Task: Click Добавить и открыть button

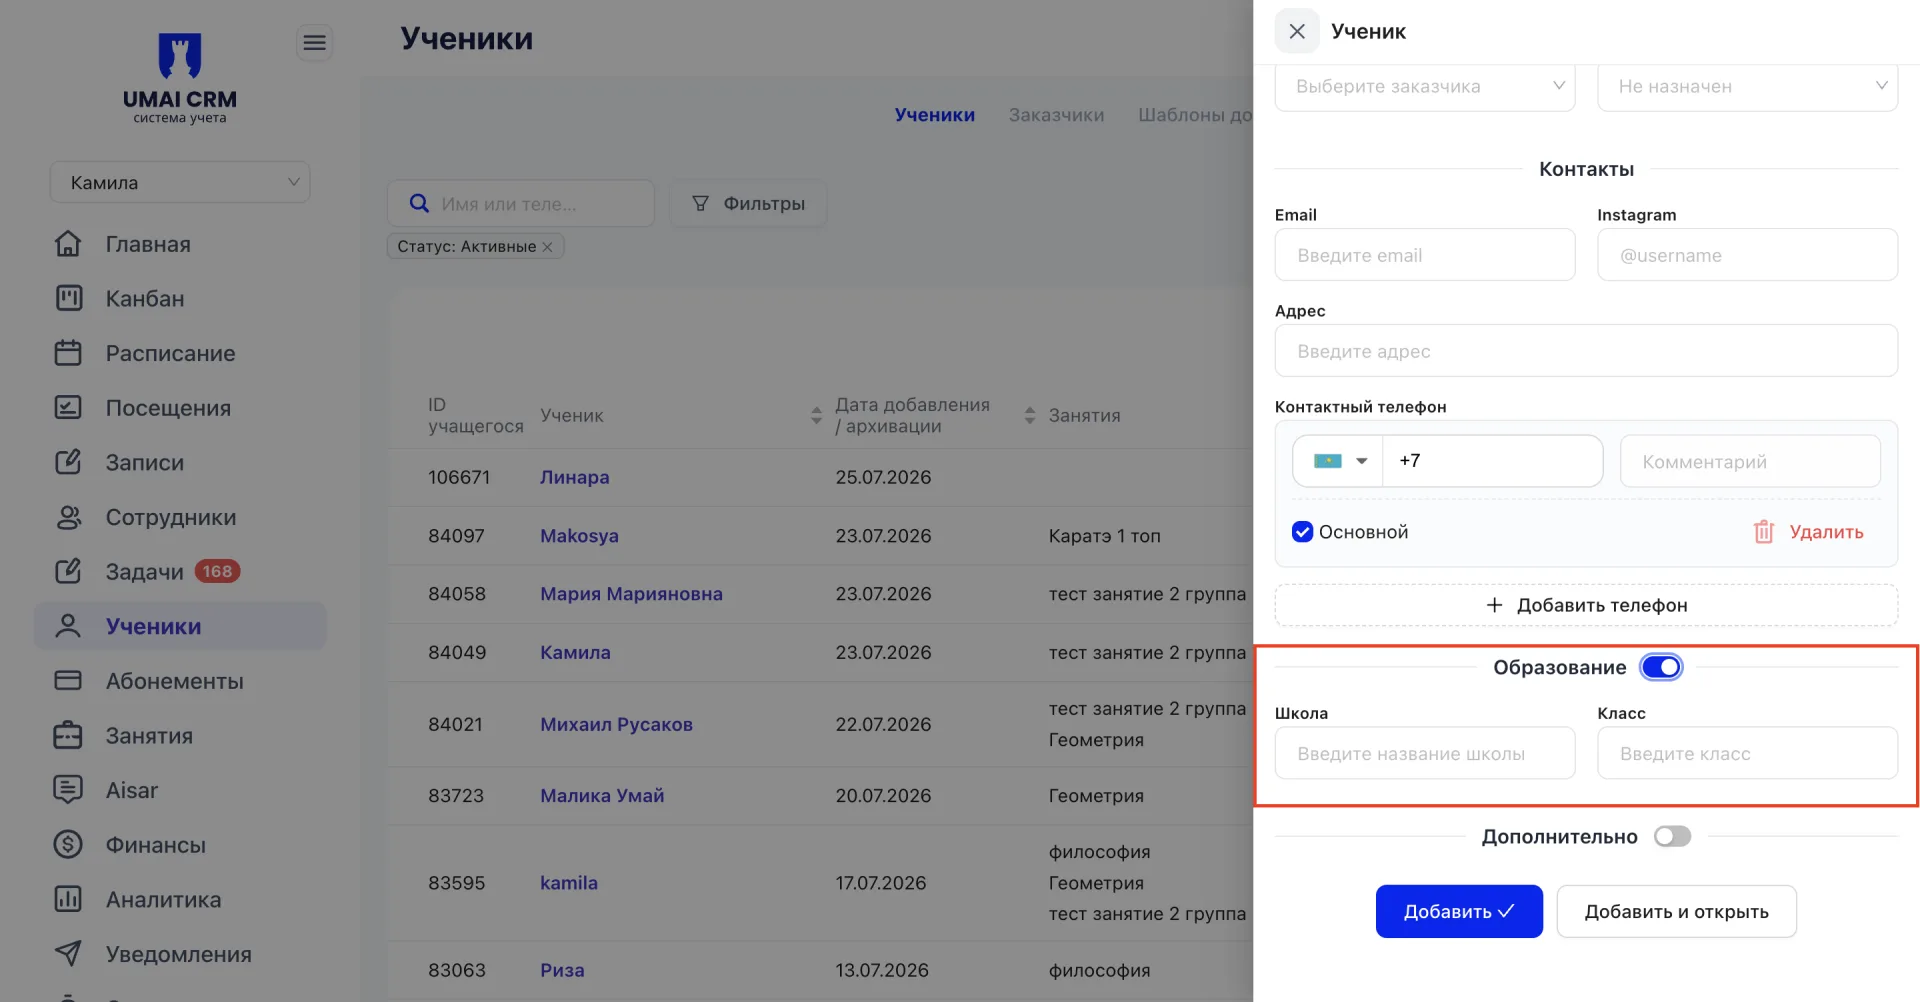Action: tap(1676, 911)
